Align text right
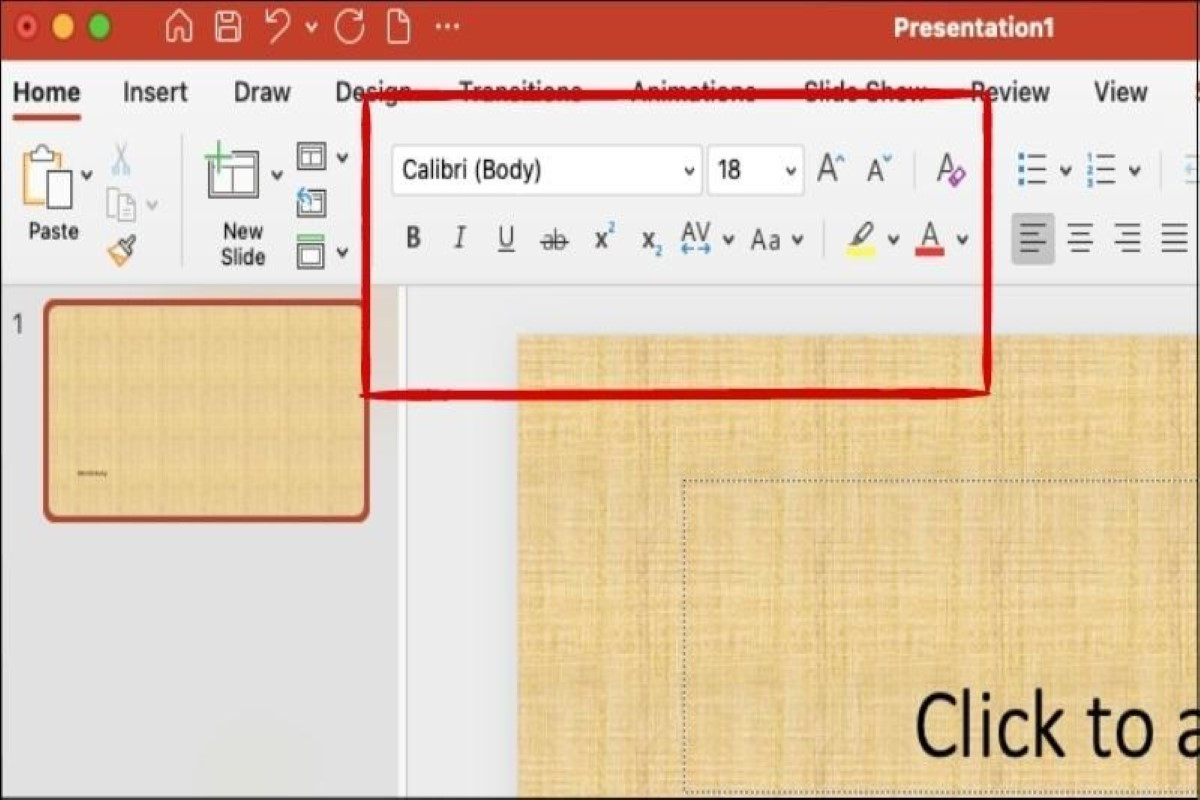 pos(1127,239)
